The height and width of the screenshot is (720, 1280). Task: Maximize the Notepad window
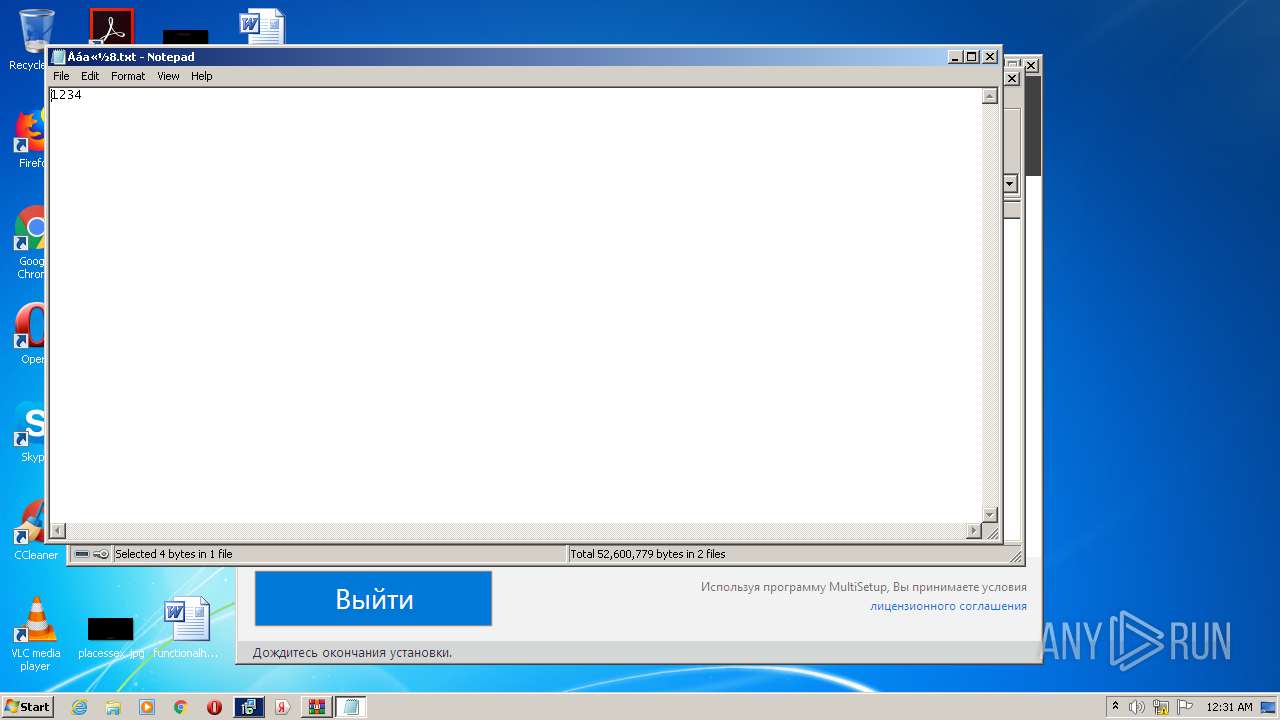pos(971,57)
